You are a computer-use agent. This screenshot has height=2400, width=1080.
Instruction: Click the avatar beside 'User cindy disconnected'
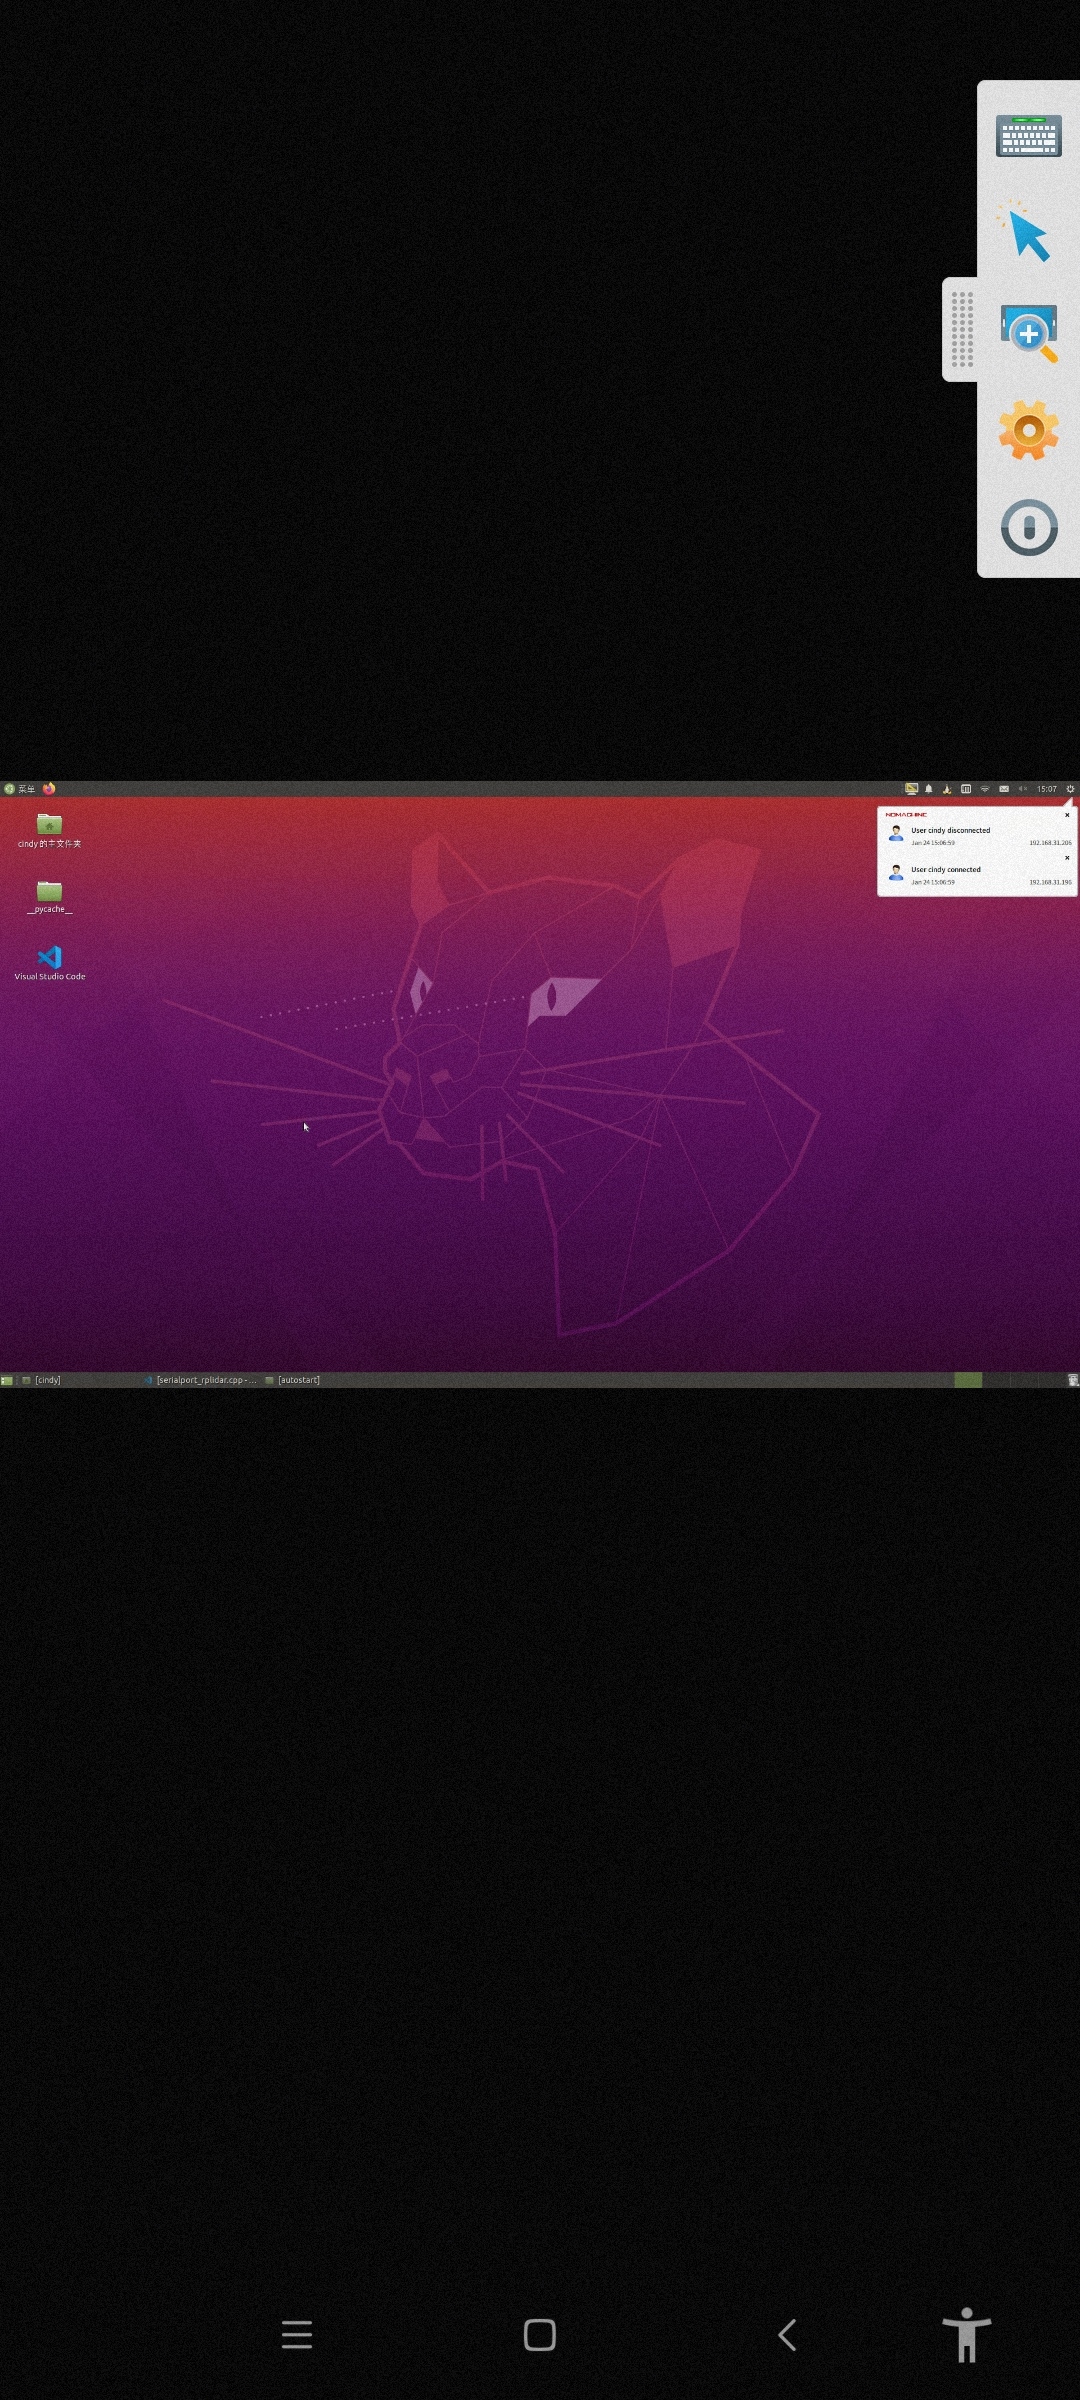point(896,833)
